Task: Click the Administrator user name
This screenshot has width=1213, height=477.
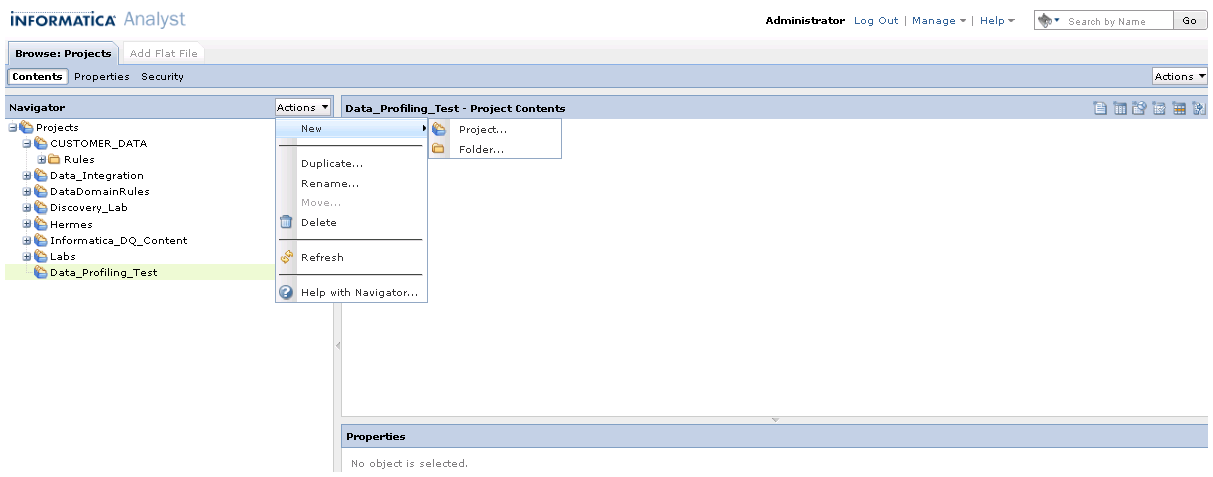Action: pos(805,21)
